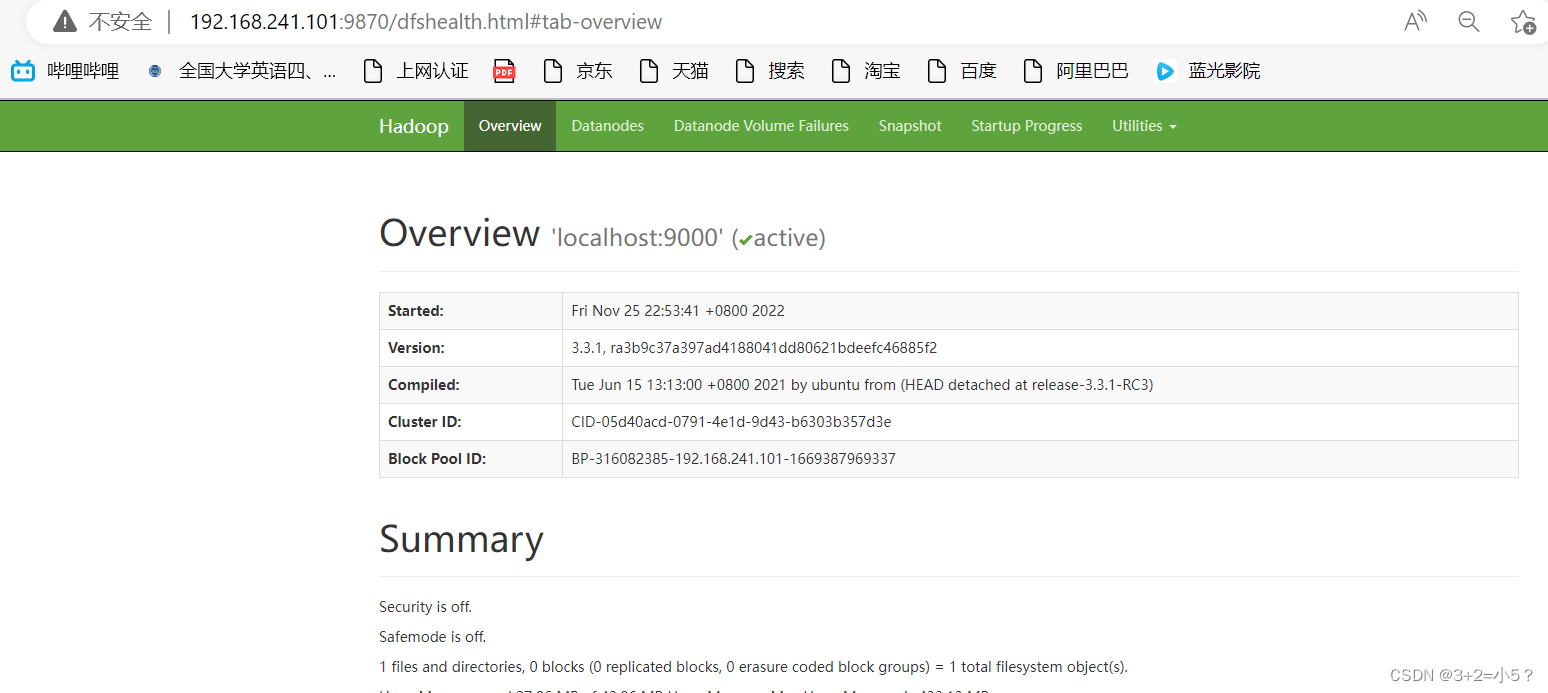Click the insecure site warning triangle icon
Viewport: 1548px width, 693px height.
(65, 21)
